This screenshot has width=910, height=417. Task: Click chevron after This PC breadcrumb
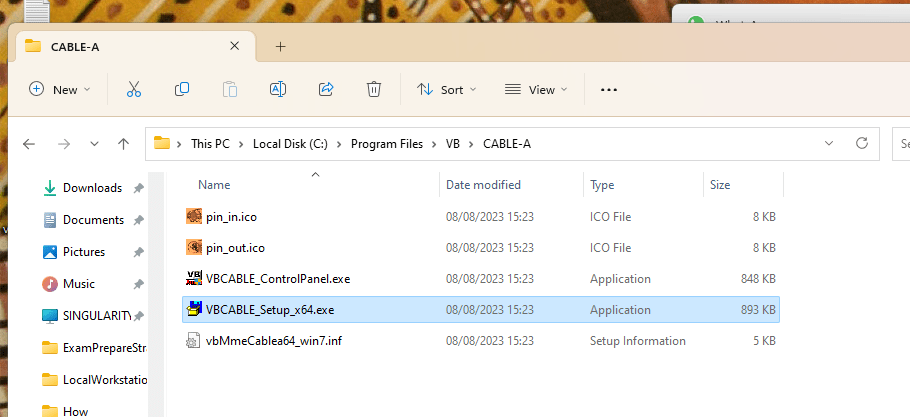pos(241,144)
